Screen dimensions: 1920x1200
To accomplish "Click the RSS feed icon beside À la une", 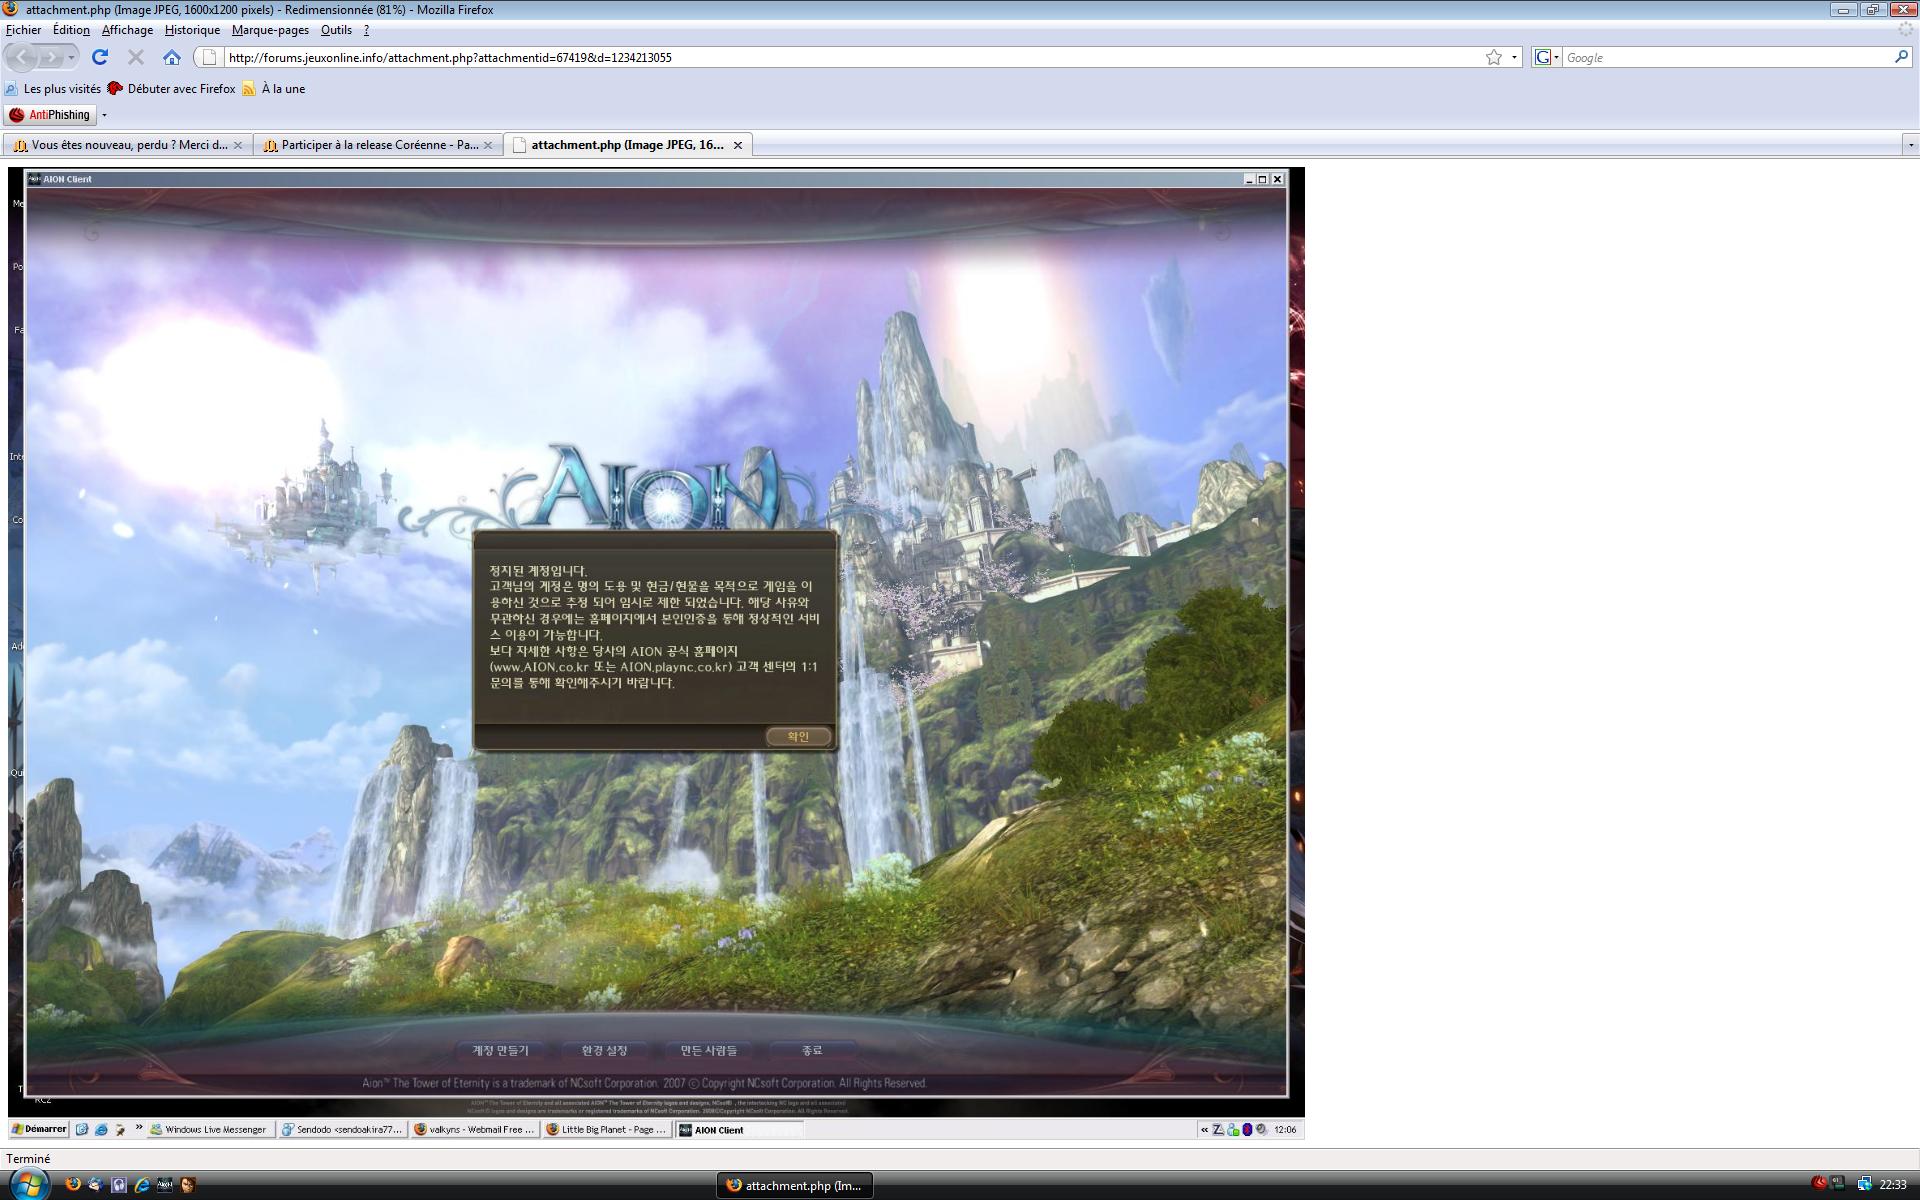I will [x=249, y=89].
